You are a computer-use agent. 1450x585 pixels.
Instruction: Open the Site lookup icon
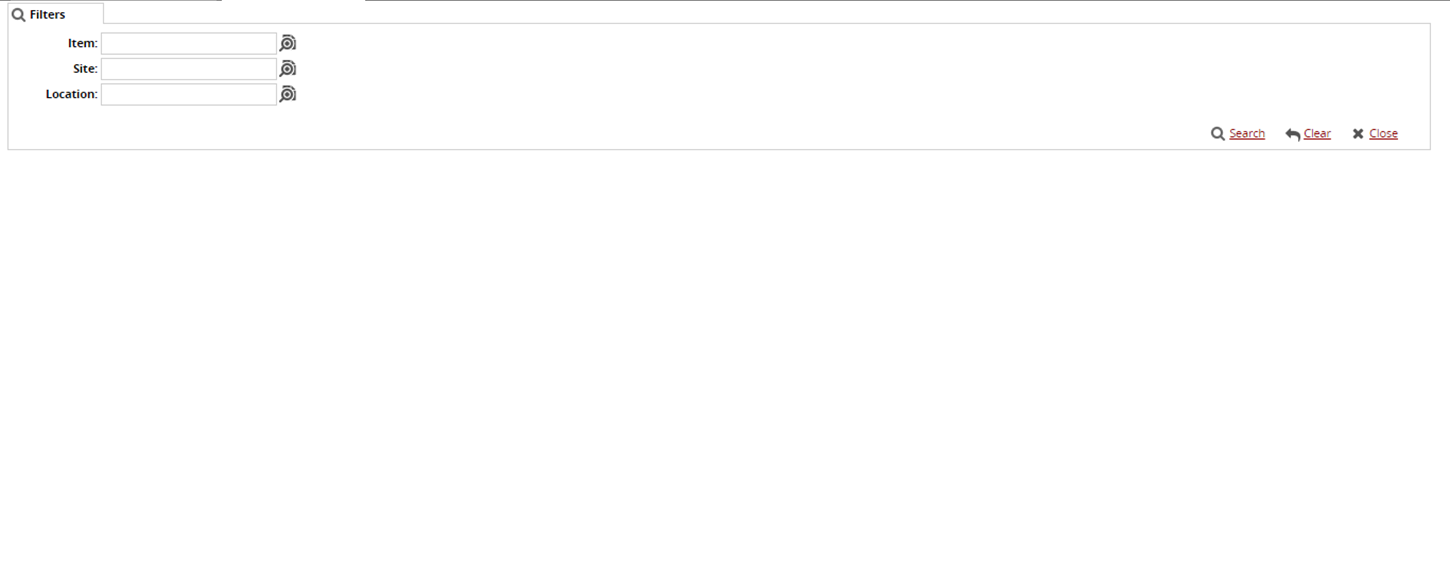(x=288, y=69)
